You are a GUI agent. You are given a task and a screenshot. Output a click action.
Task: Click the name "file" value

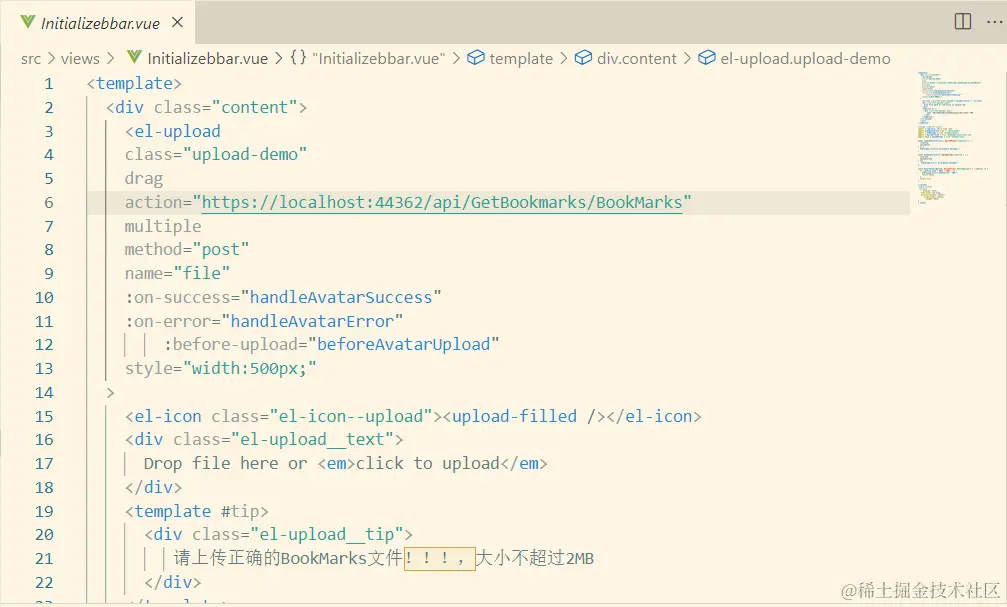tap(202, 273)
